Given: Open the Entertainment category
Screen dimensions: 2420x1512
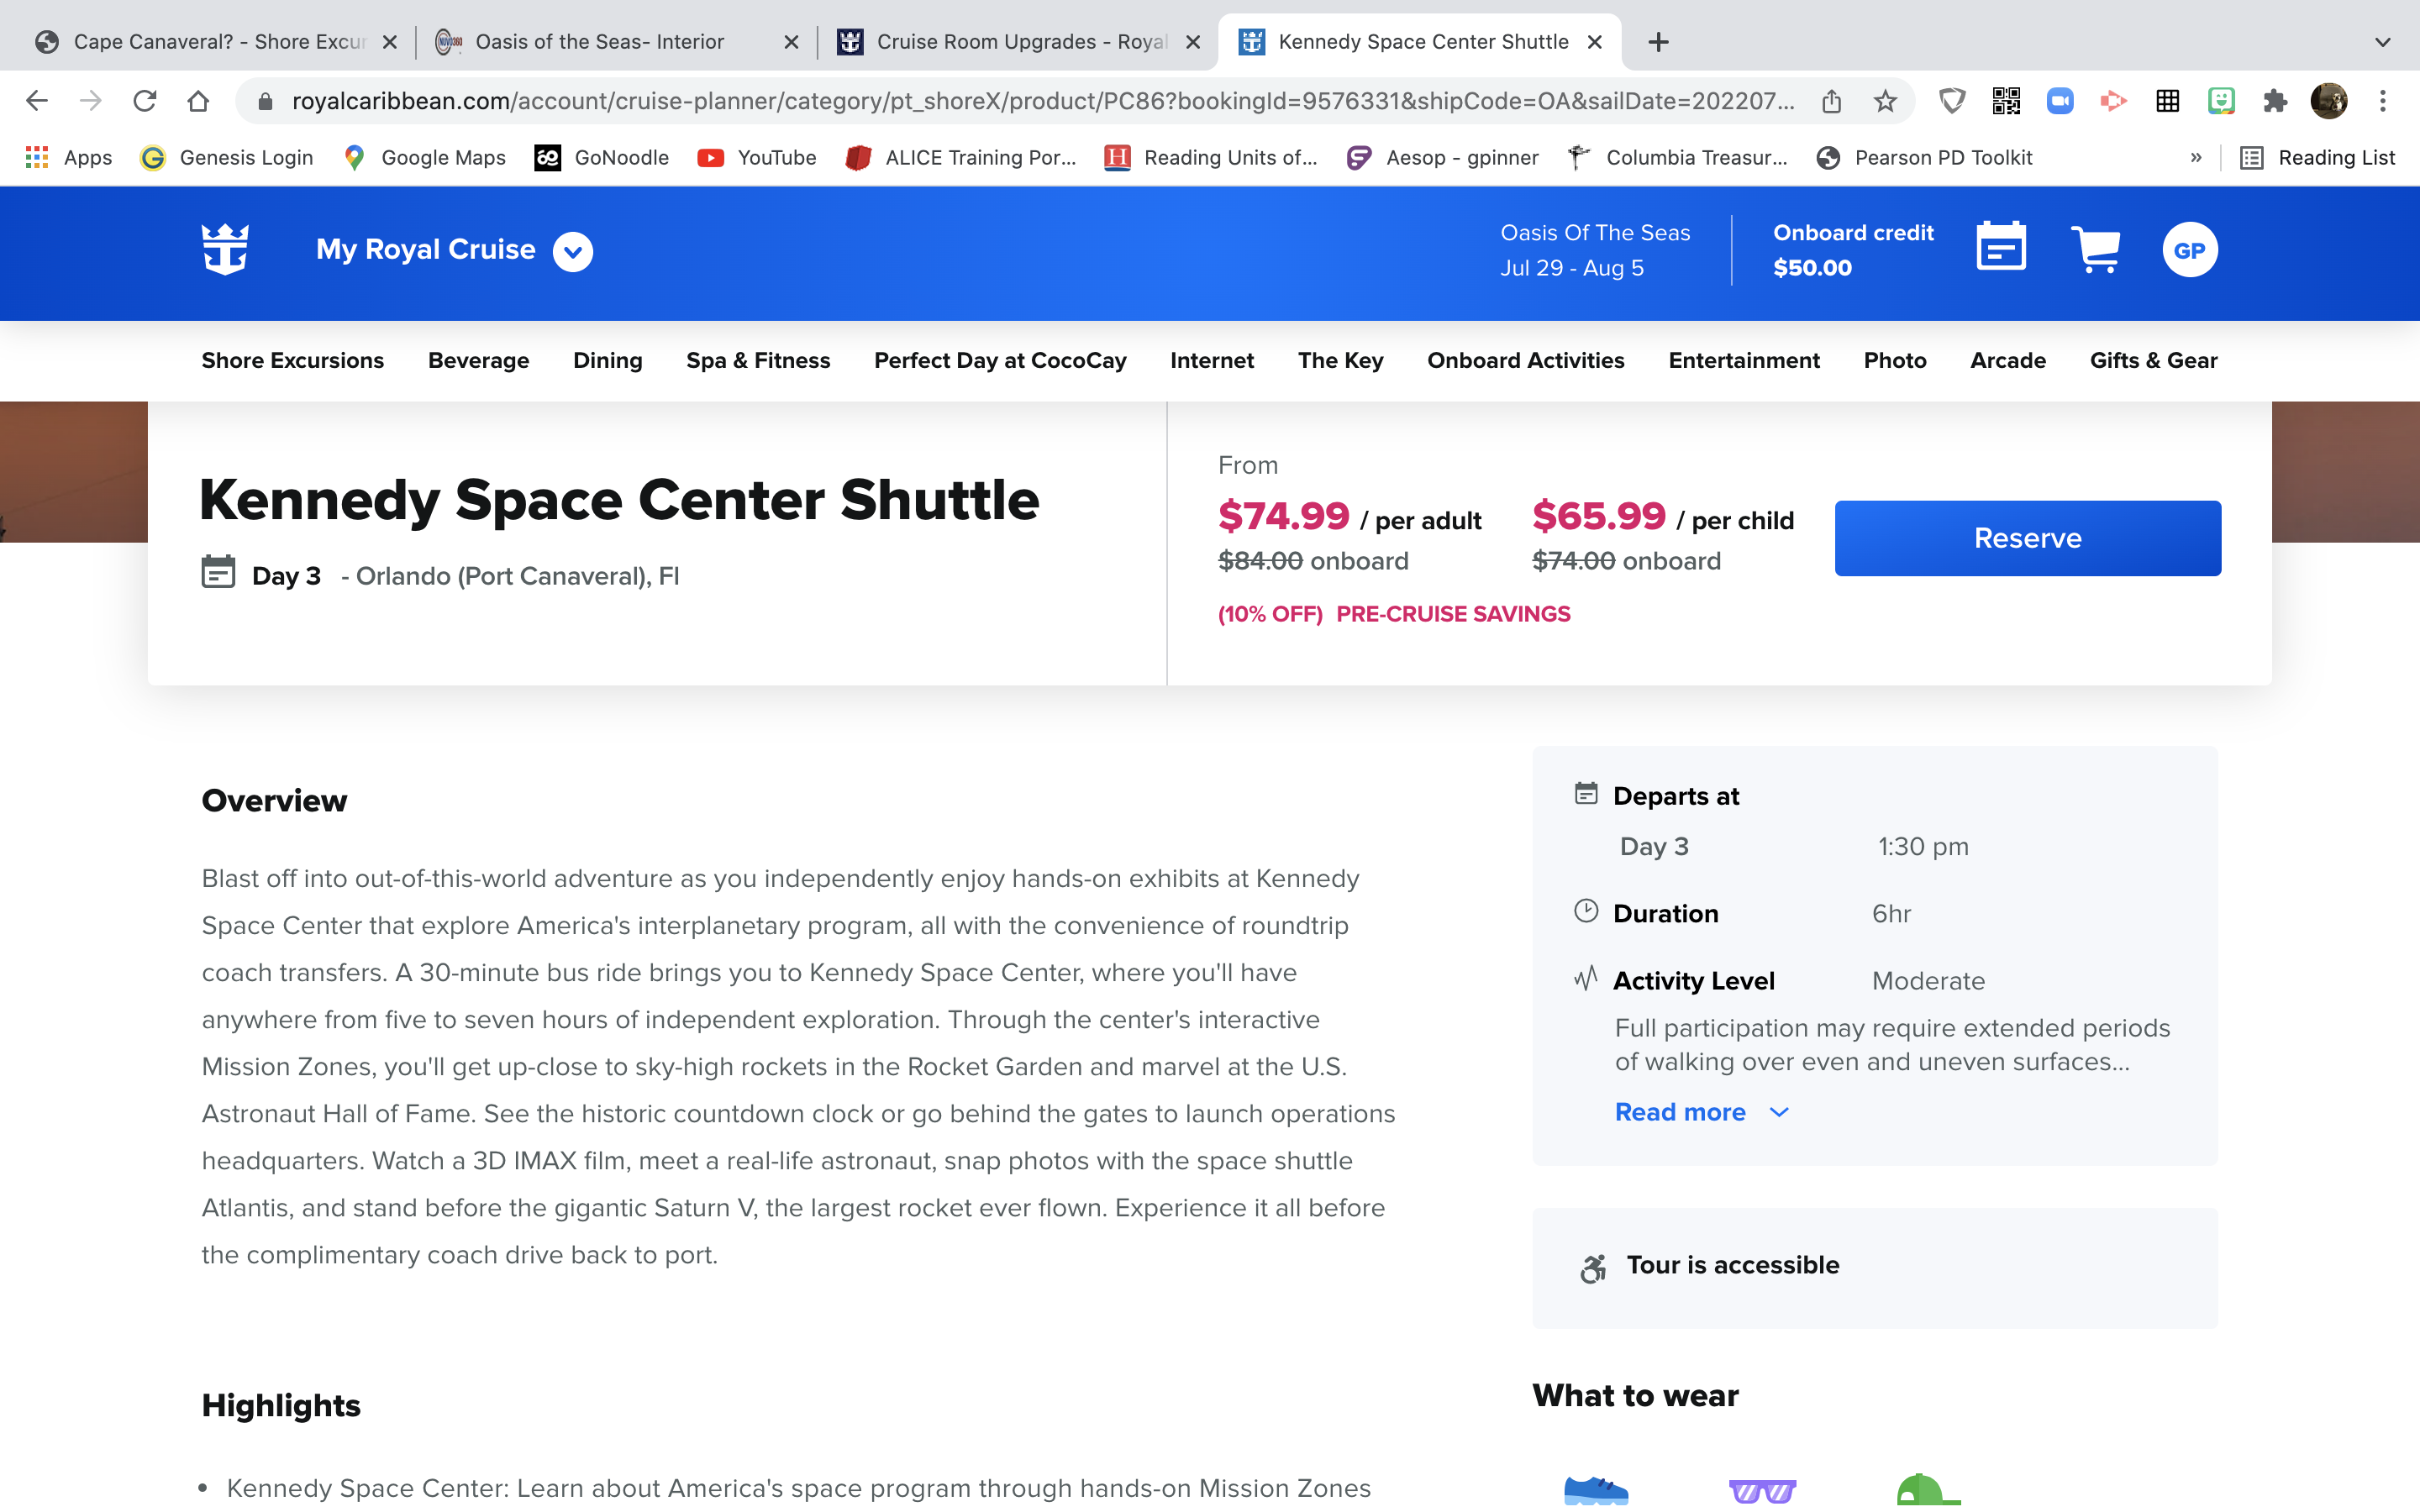Looking at the screenshot, I should (1744, 361).
